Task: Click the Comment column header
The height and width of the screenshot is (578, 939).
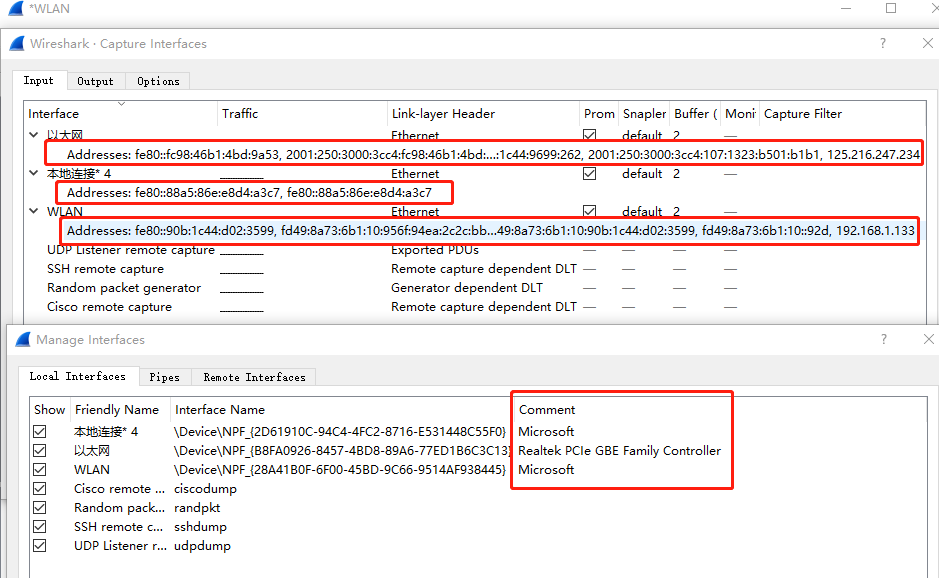Action: click(x=547, y=410)
